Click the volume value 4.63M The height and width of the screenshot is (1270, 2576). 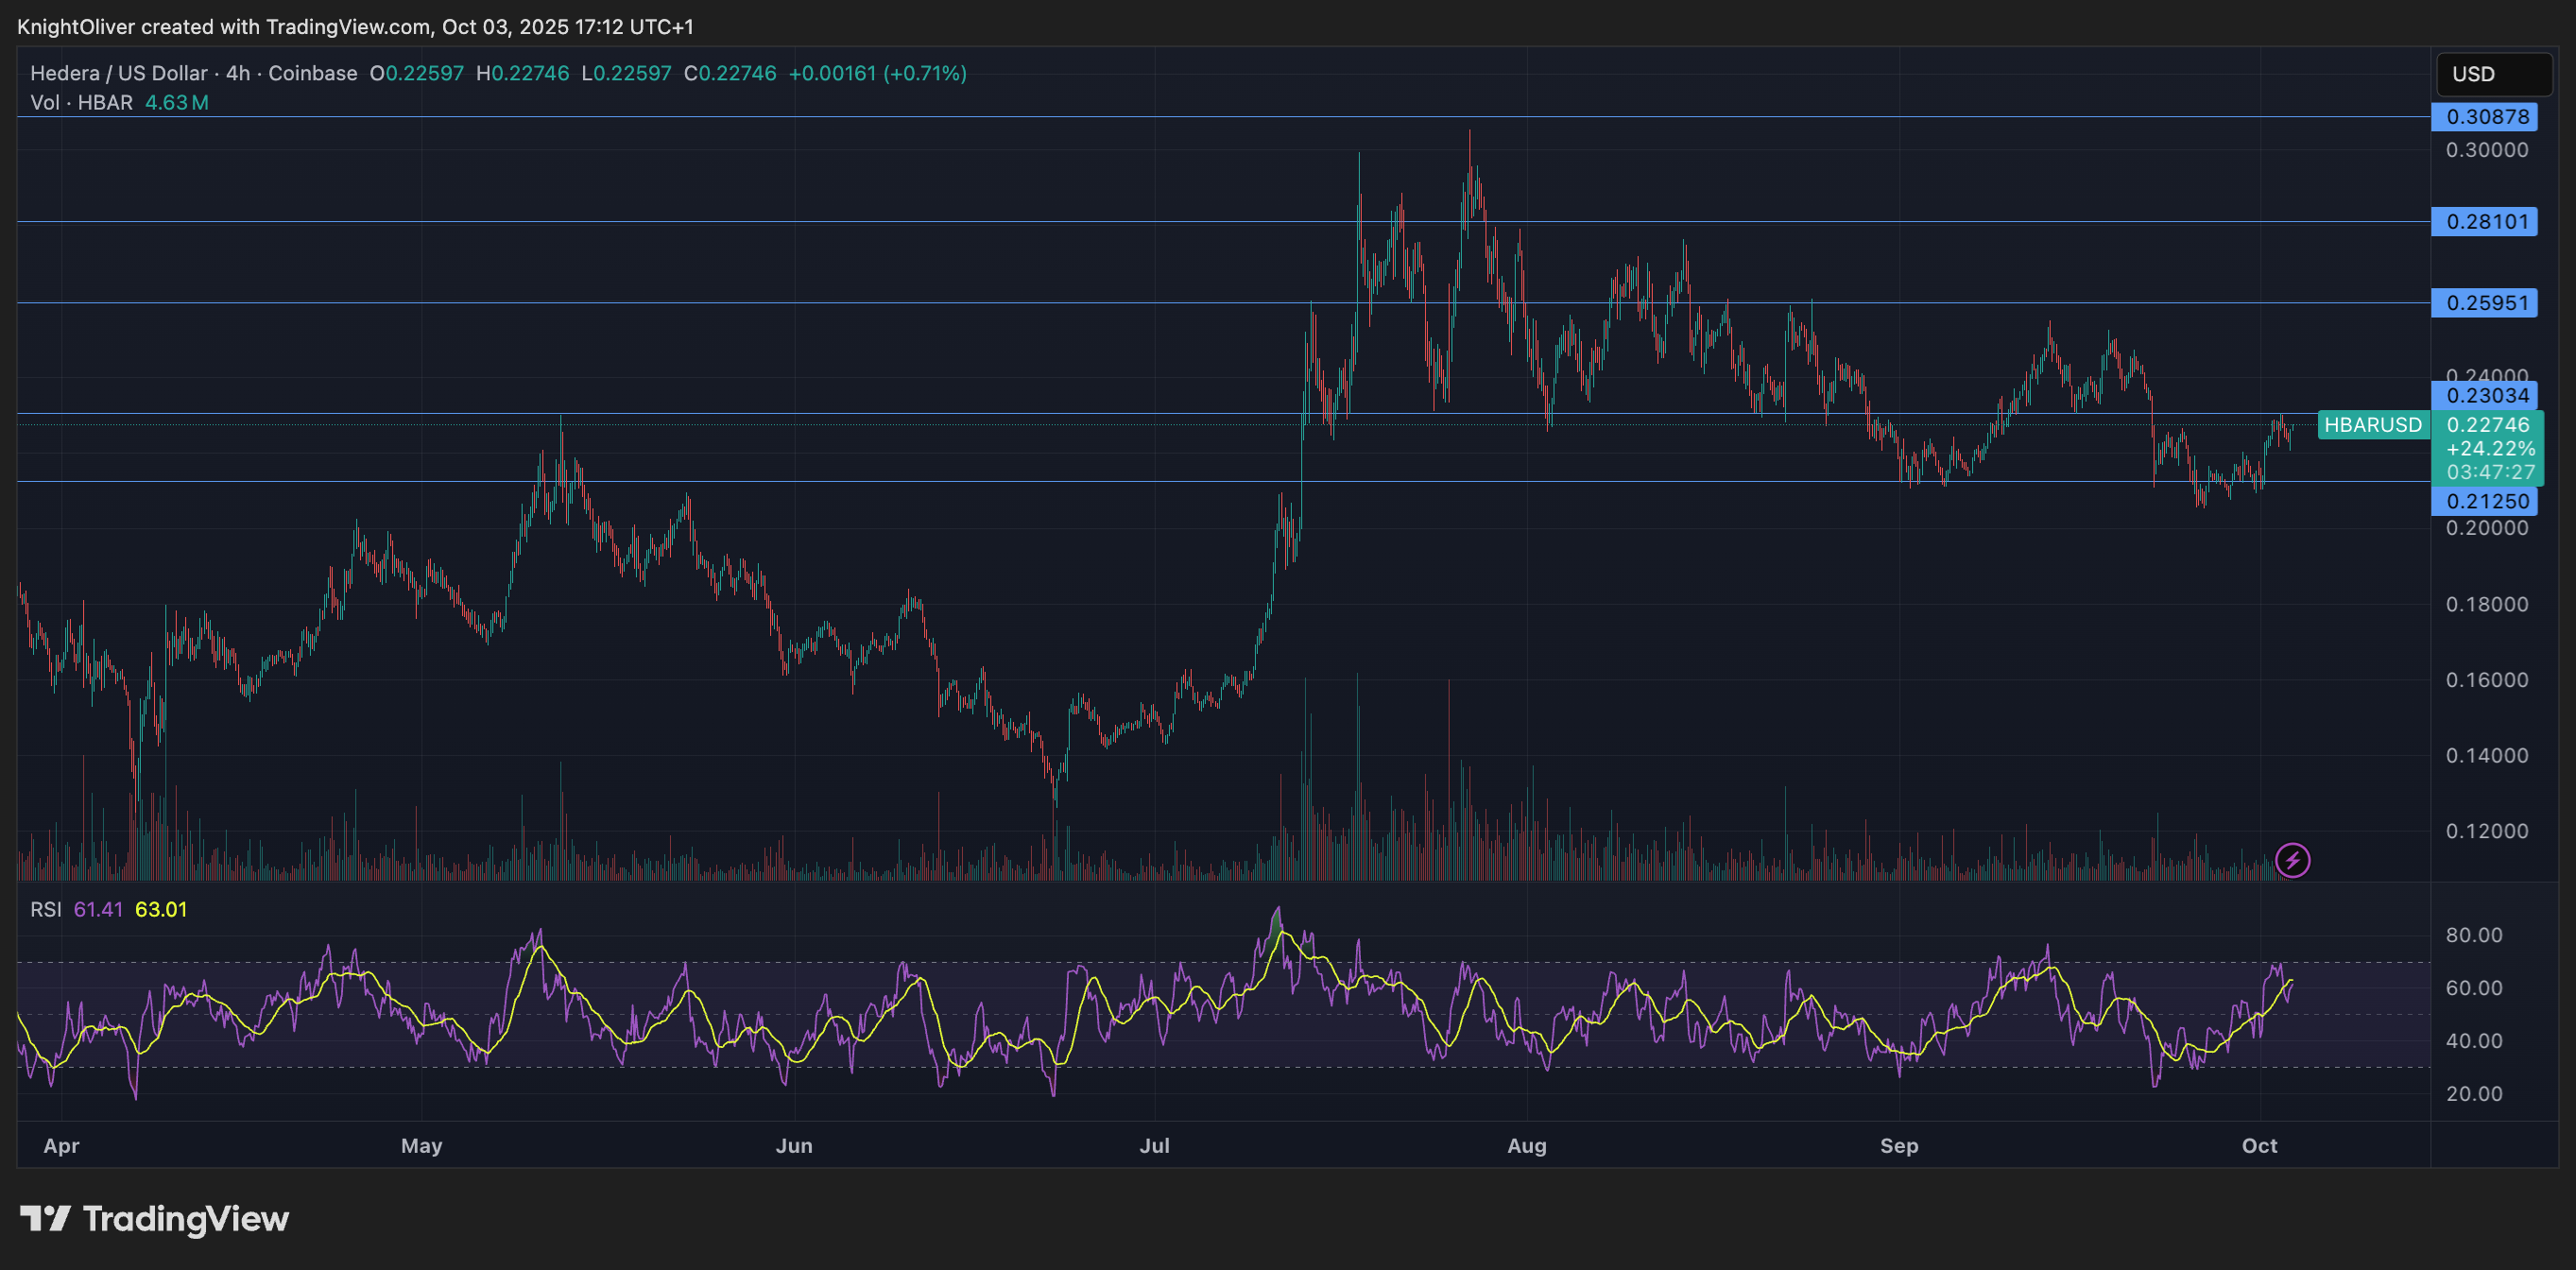[x=177, y=102]
